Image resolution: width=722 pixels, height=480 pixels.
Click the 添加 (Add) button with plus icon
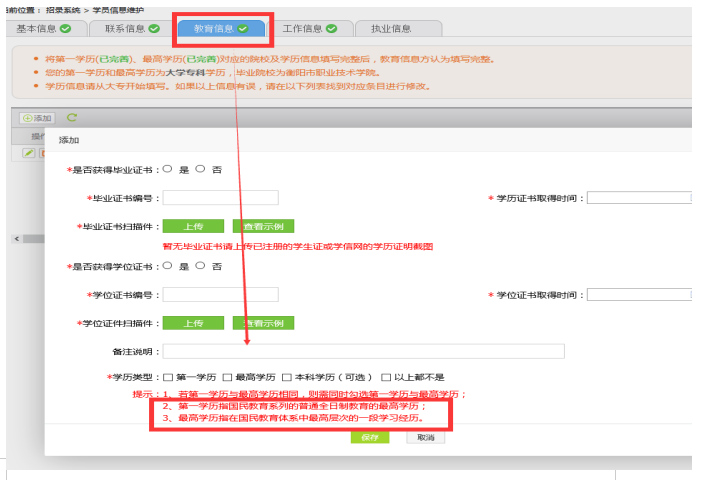coord(38,118)
